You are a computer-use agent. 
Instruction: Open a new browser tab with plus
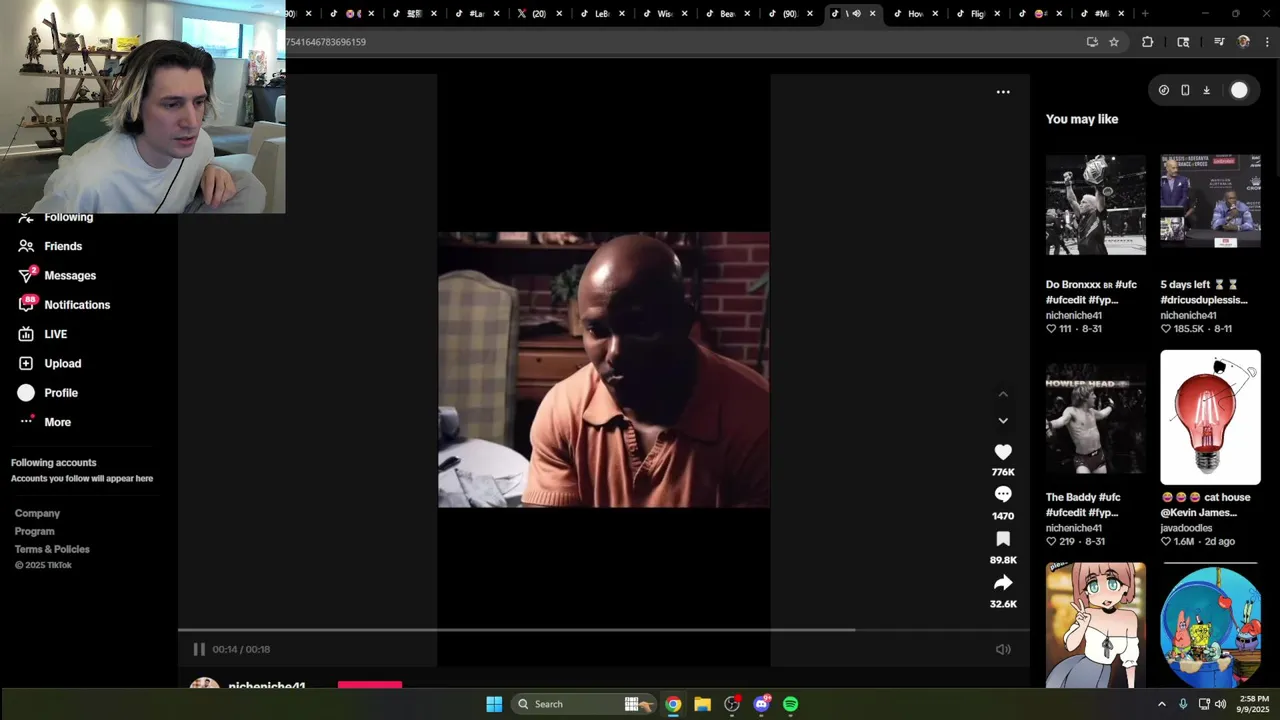(x=1145, y=14)
